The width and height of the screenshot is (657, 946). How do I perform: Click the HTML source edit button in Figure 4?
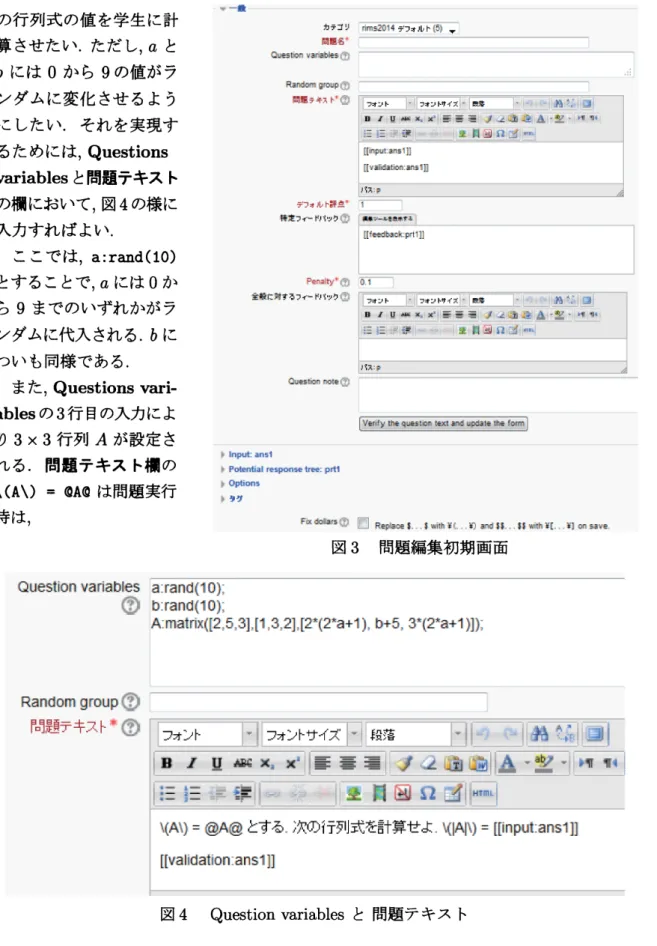point(483,793)
